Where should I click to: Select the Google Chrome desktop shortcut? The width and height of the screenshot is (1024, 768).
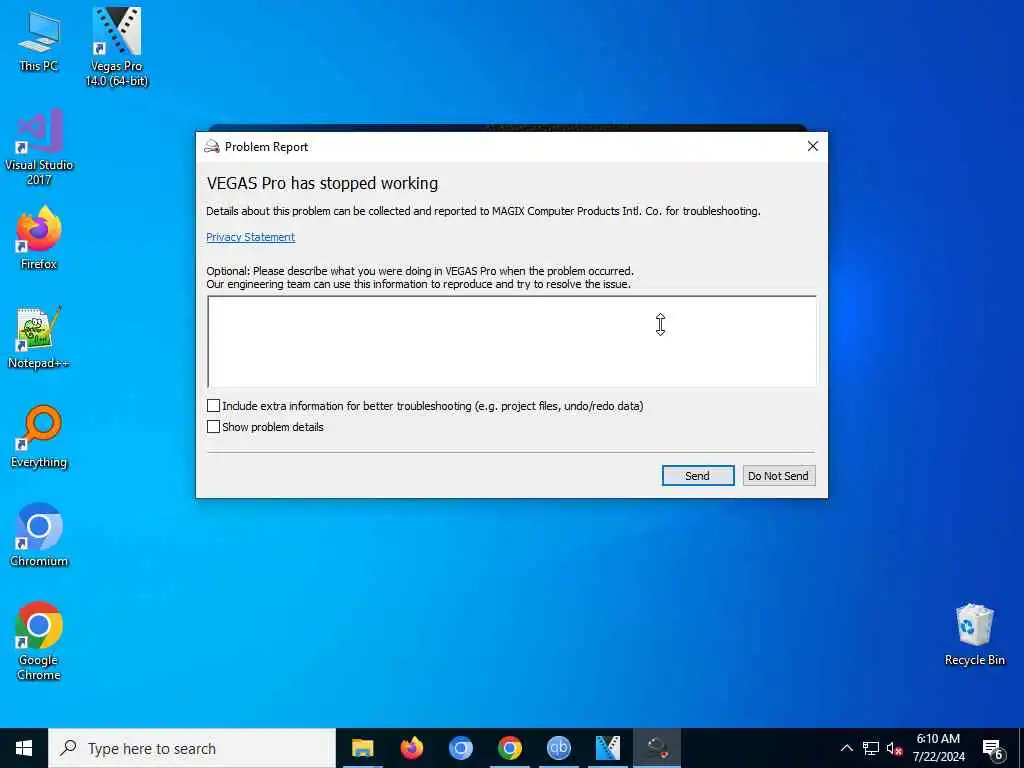(x=39, y=641)
